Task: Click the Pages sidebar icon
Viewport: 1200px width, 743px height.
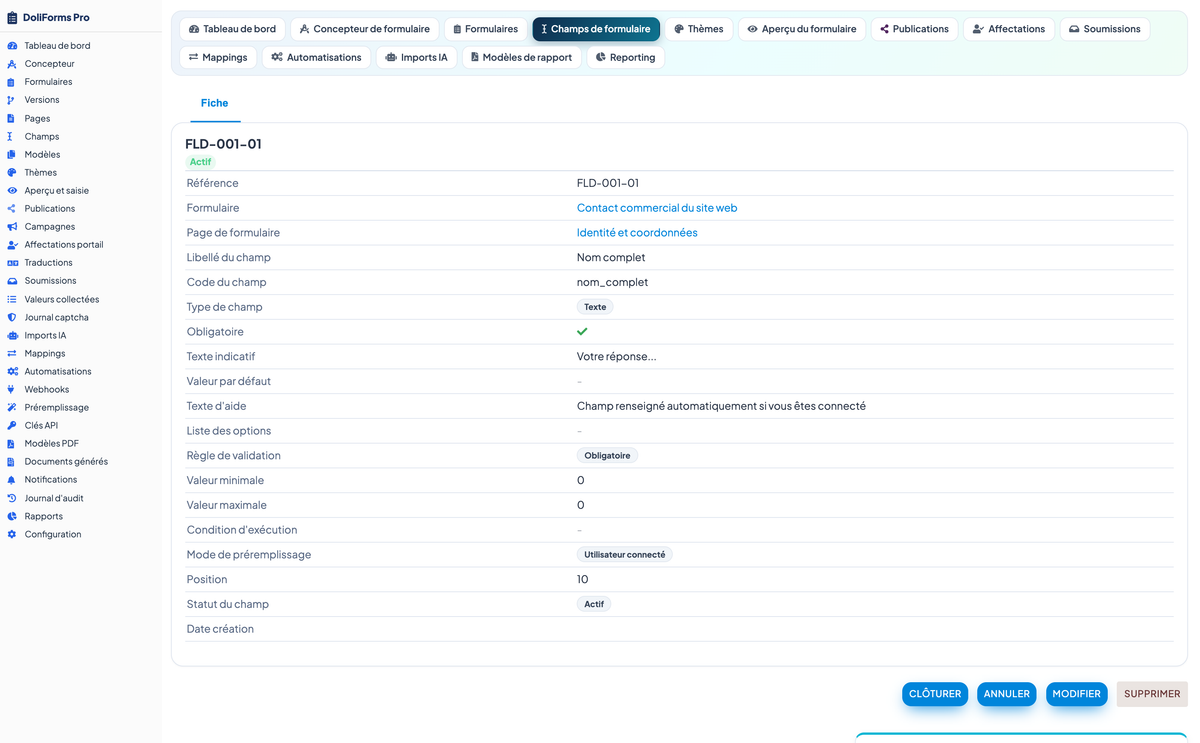Action: pos(12,118)
